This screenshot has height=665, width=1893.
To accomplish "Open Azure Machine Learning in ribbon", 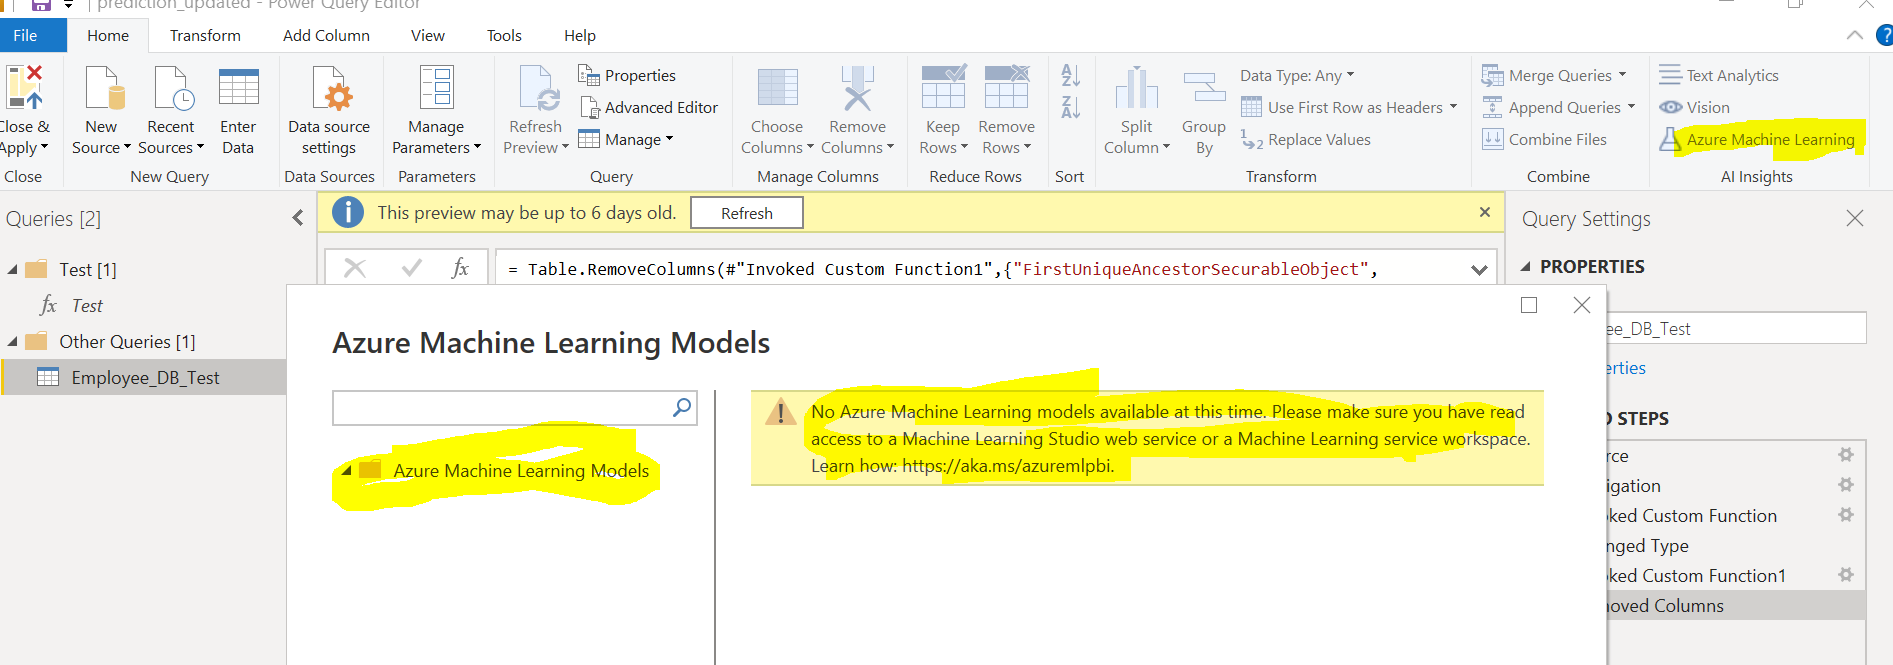I will click(1757, 139).
